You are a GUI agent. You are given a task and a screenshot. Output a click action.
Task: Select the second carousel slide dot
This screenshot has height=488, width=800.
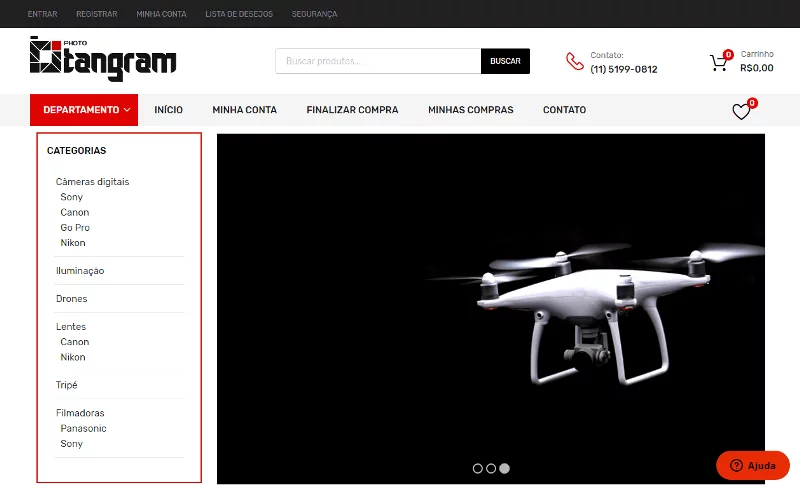coord(491,468)
